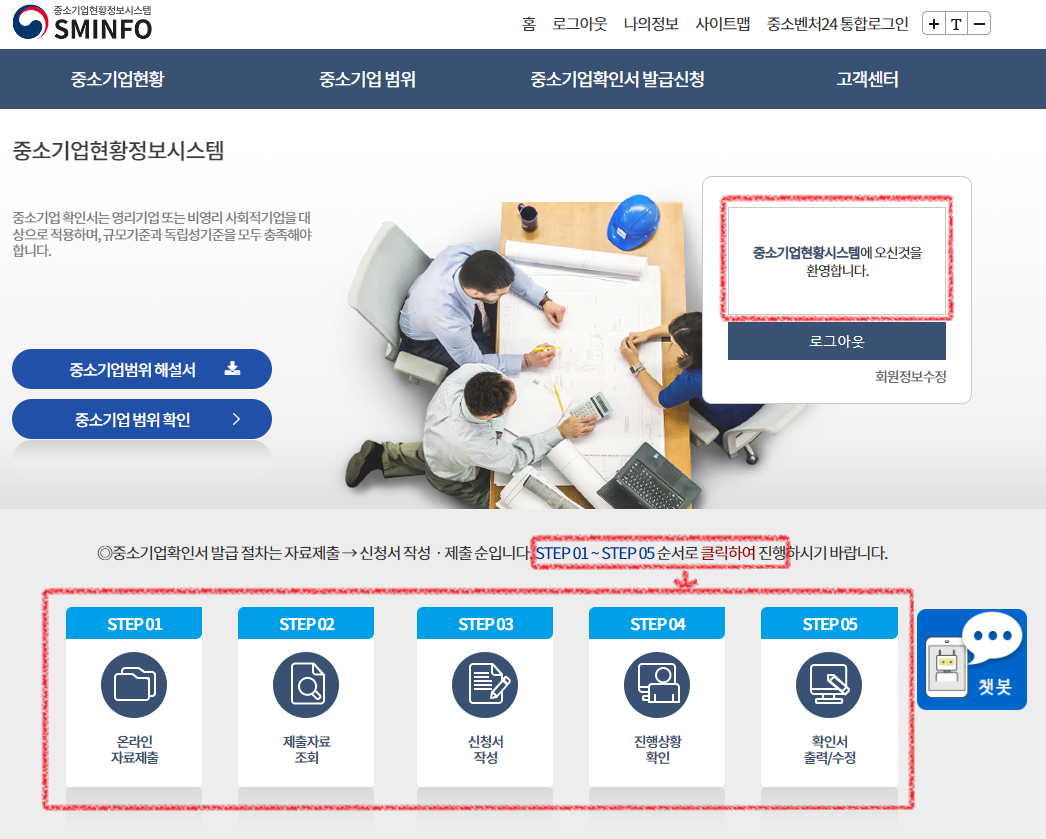Download 중소기업범위 해설서
The width and height of the screenshot is (1046, 839).
point(141,369)
